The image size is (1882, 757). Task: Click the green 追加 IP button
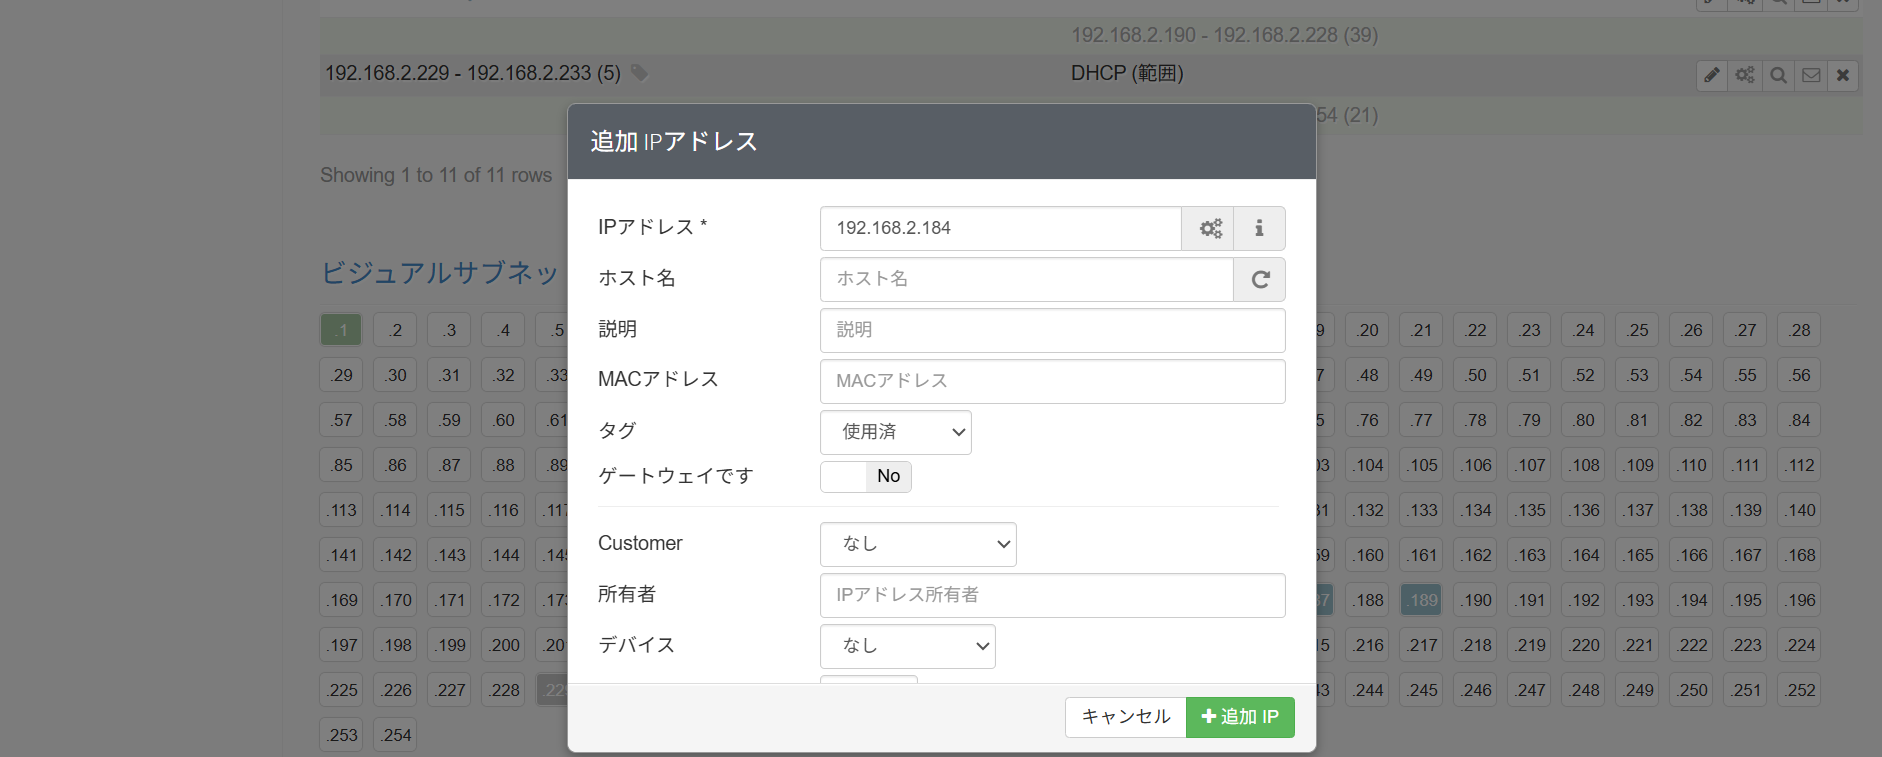(x=1240, y=717)
